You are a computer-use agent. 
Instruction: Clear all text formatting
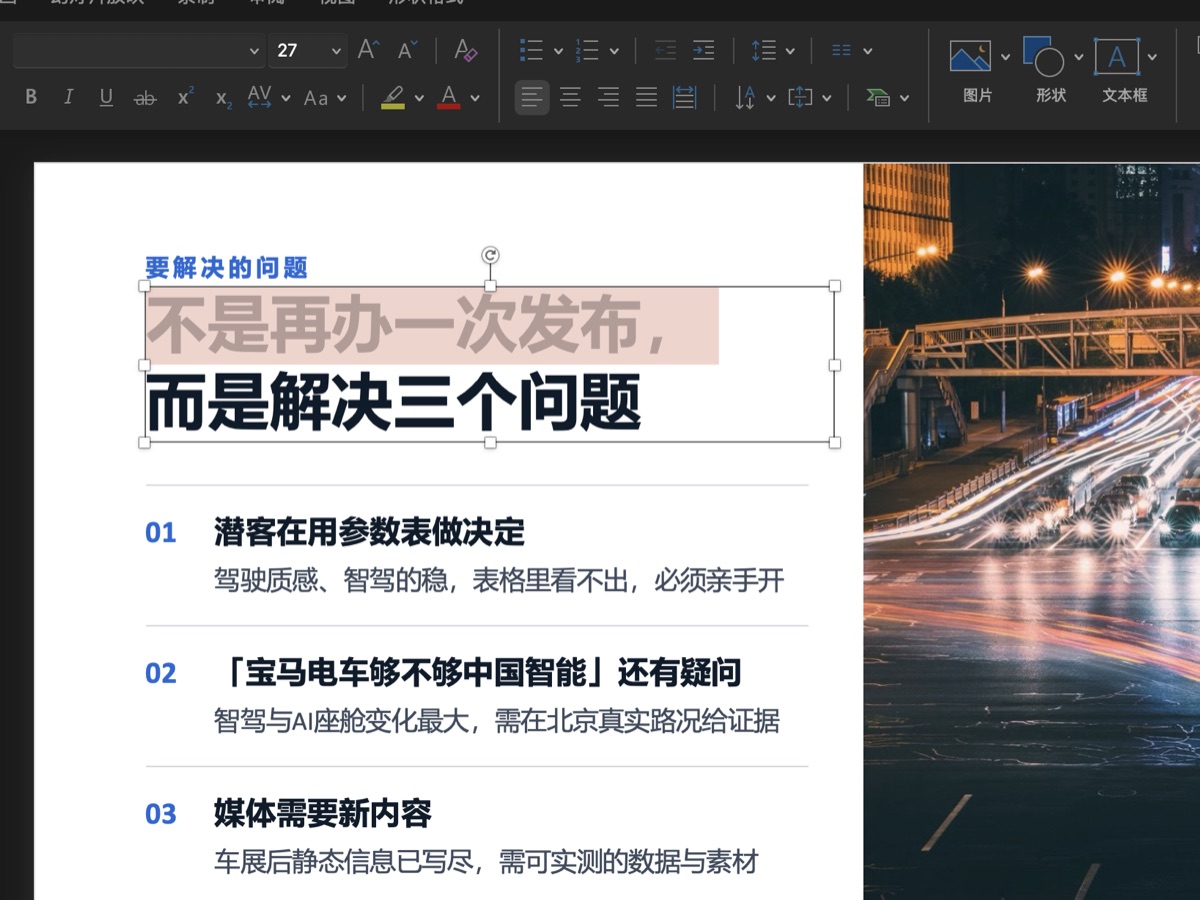tap(465, 50)
